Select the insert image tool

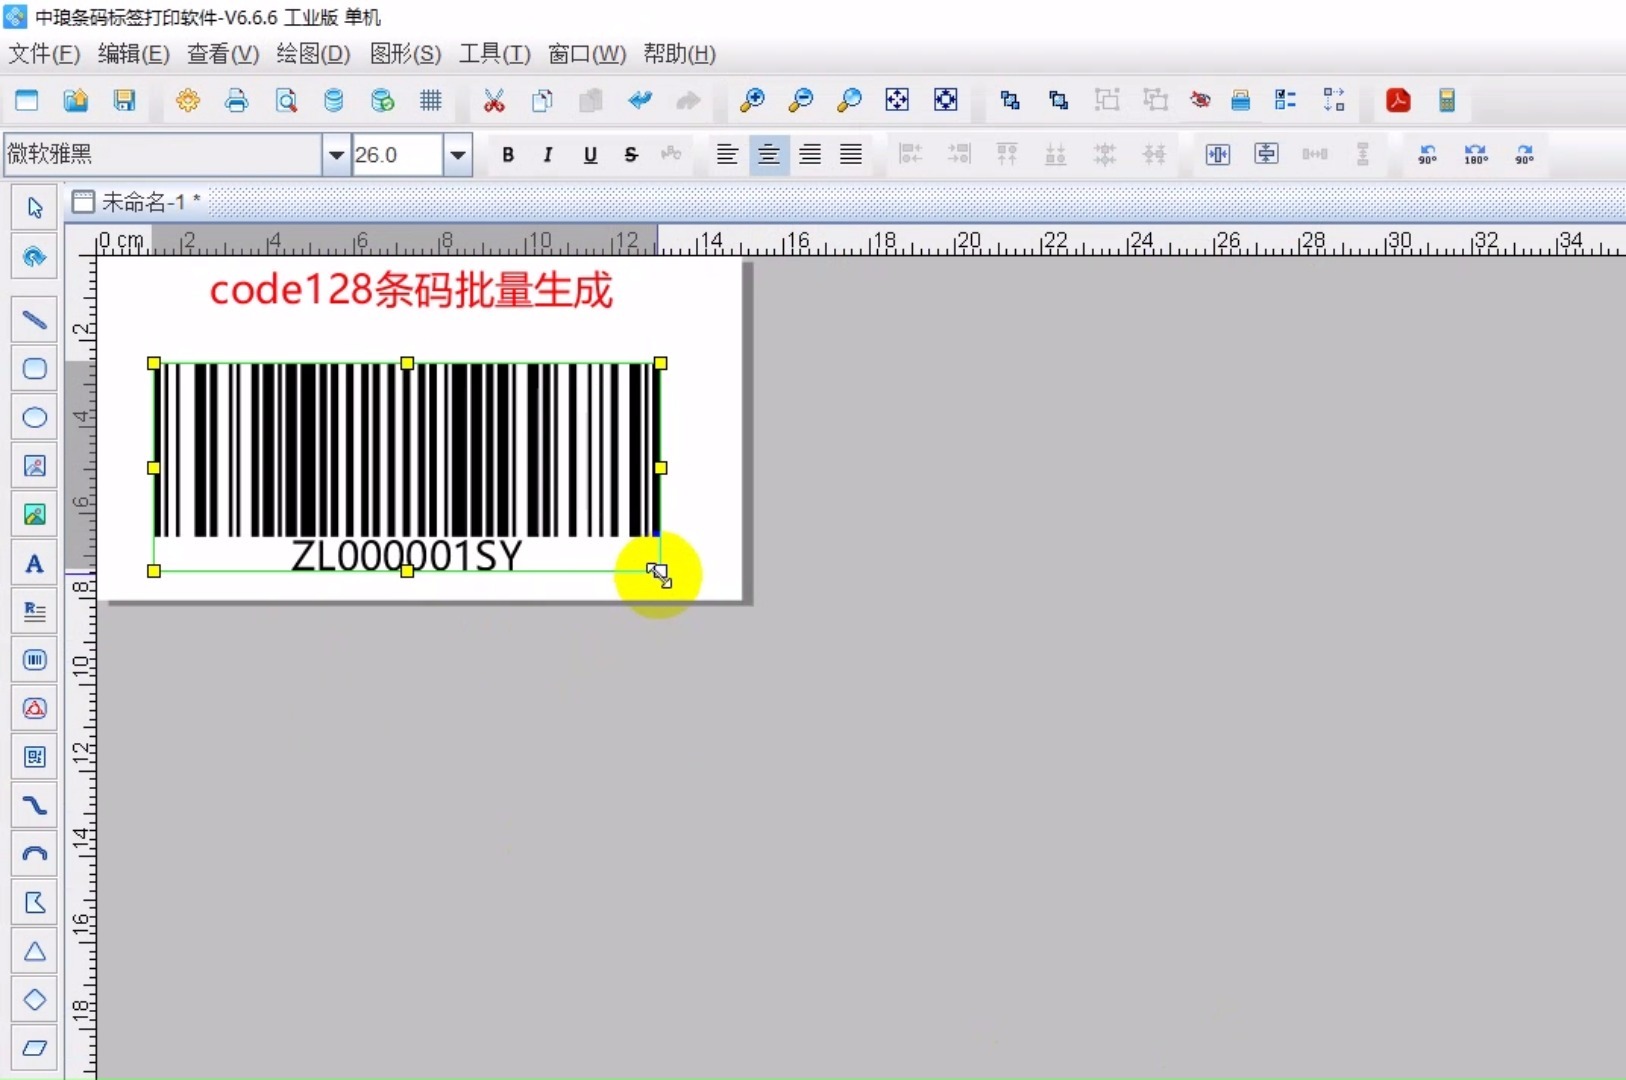(35, 515)
